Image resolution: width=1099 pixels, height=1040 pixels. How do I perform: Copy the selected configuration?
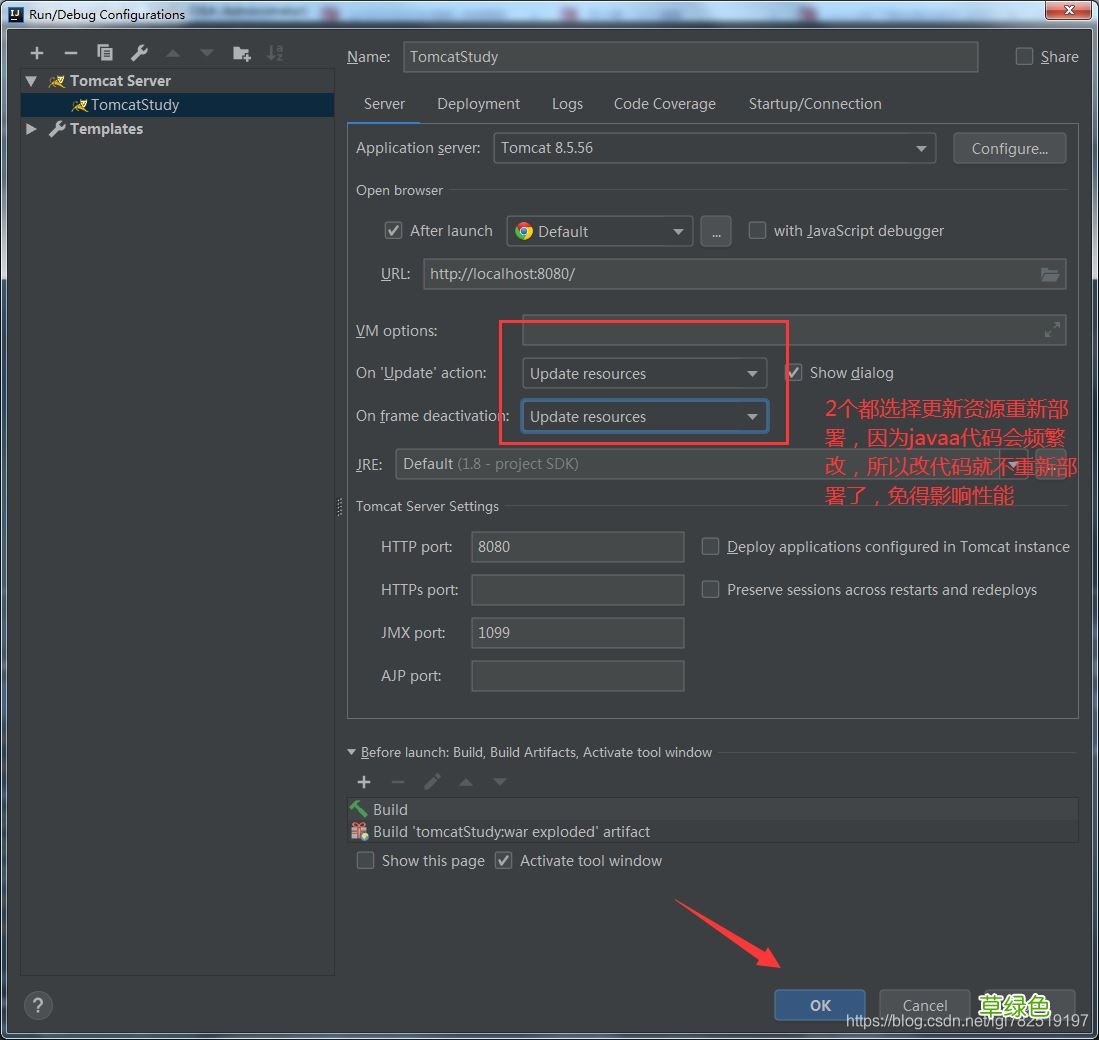pyautogui.click(x=104, y=53)
